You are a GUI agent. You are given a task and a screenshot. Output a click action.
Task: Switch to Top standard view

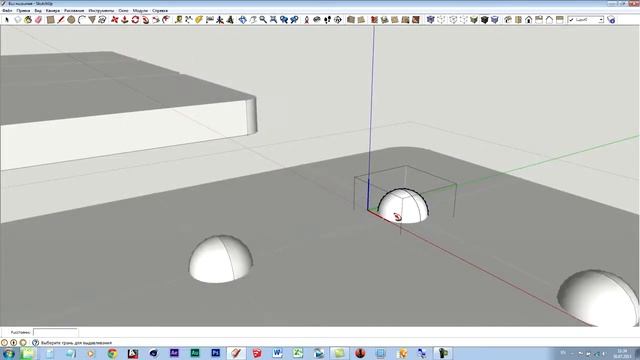click(518, 20)
